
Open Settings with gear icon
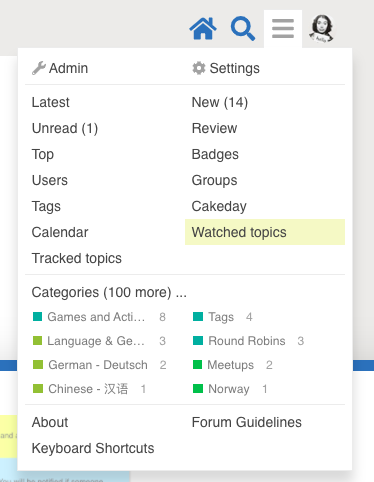(226, 68)
